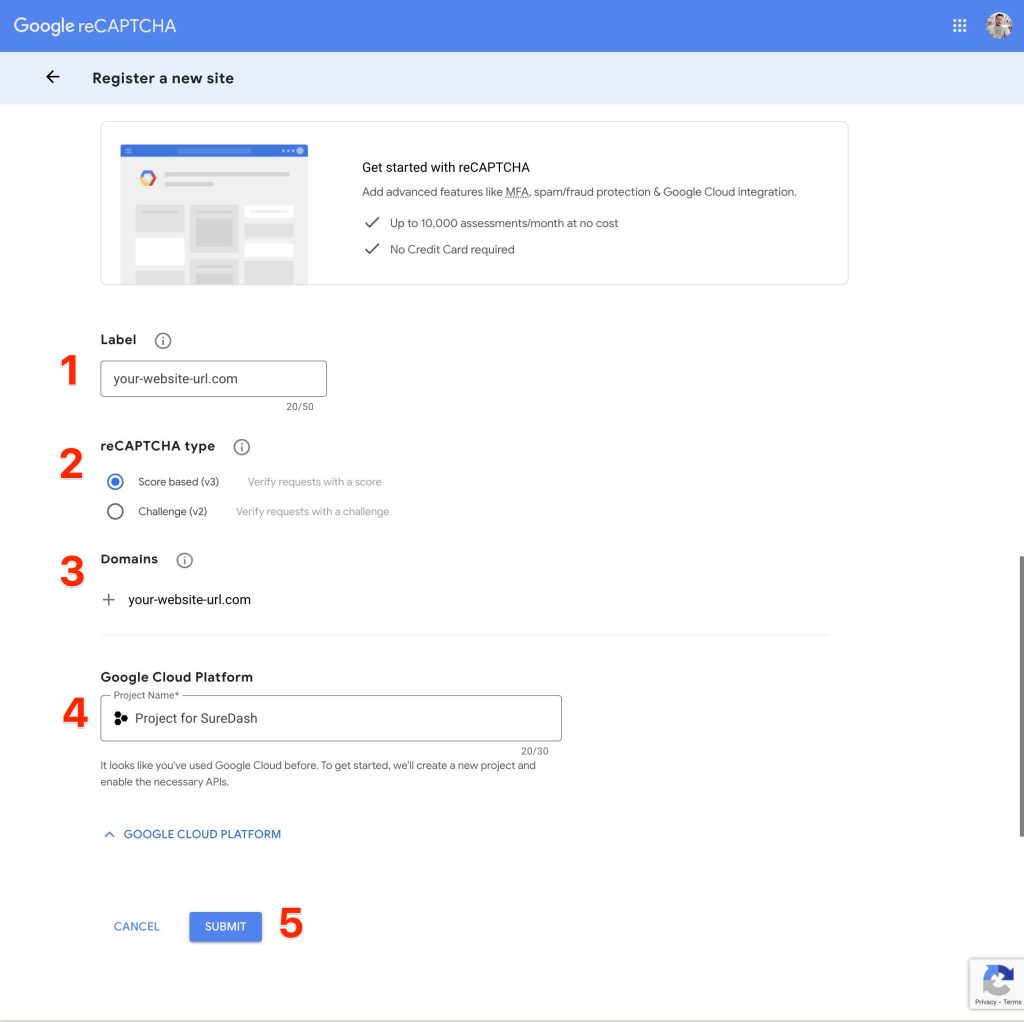Click the MFA abbreviation text

pyautogui.click(x=517, y=192)
